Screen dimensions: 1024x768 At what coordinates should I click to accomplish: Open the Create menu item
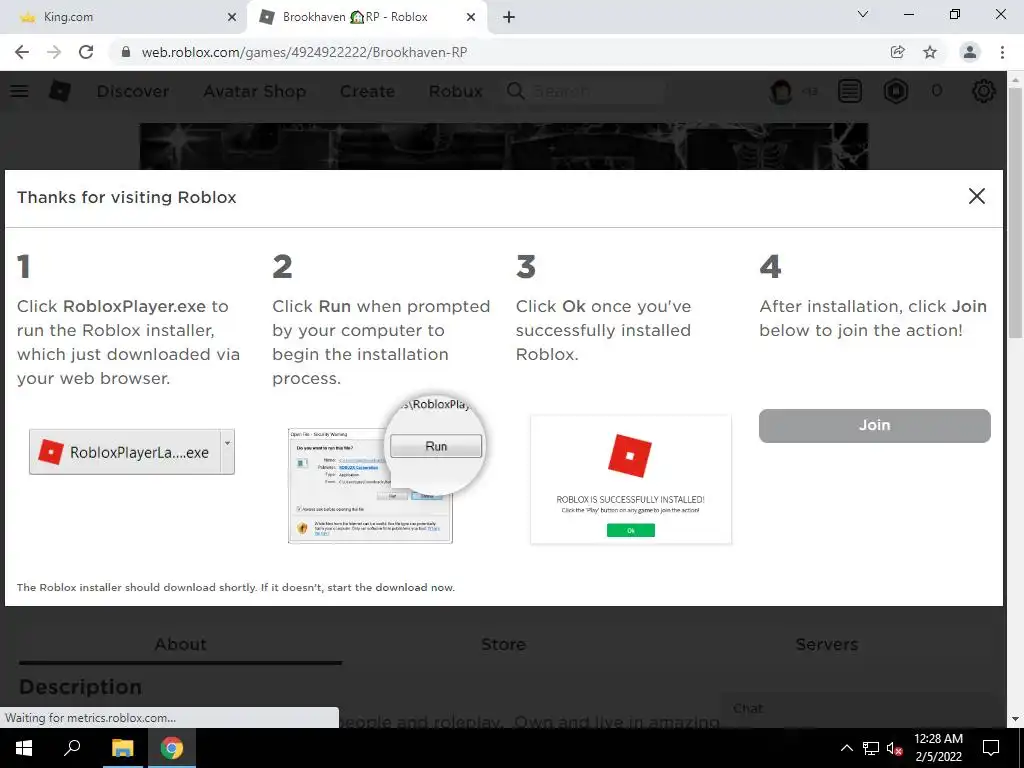367,91
